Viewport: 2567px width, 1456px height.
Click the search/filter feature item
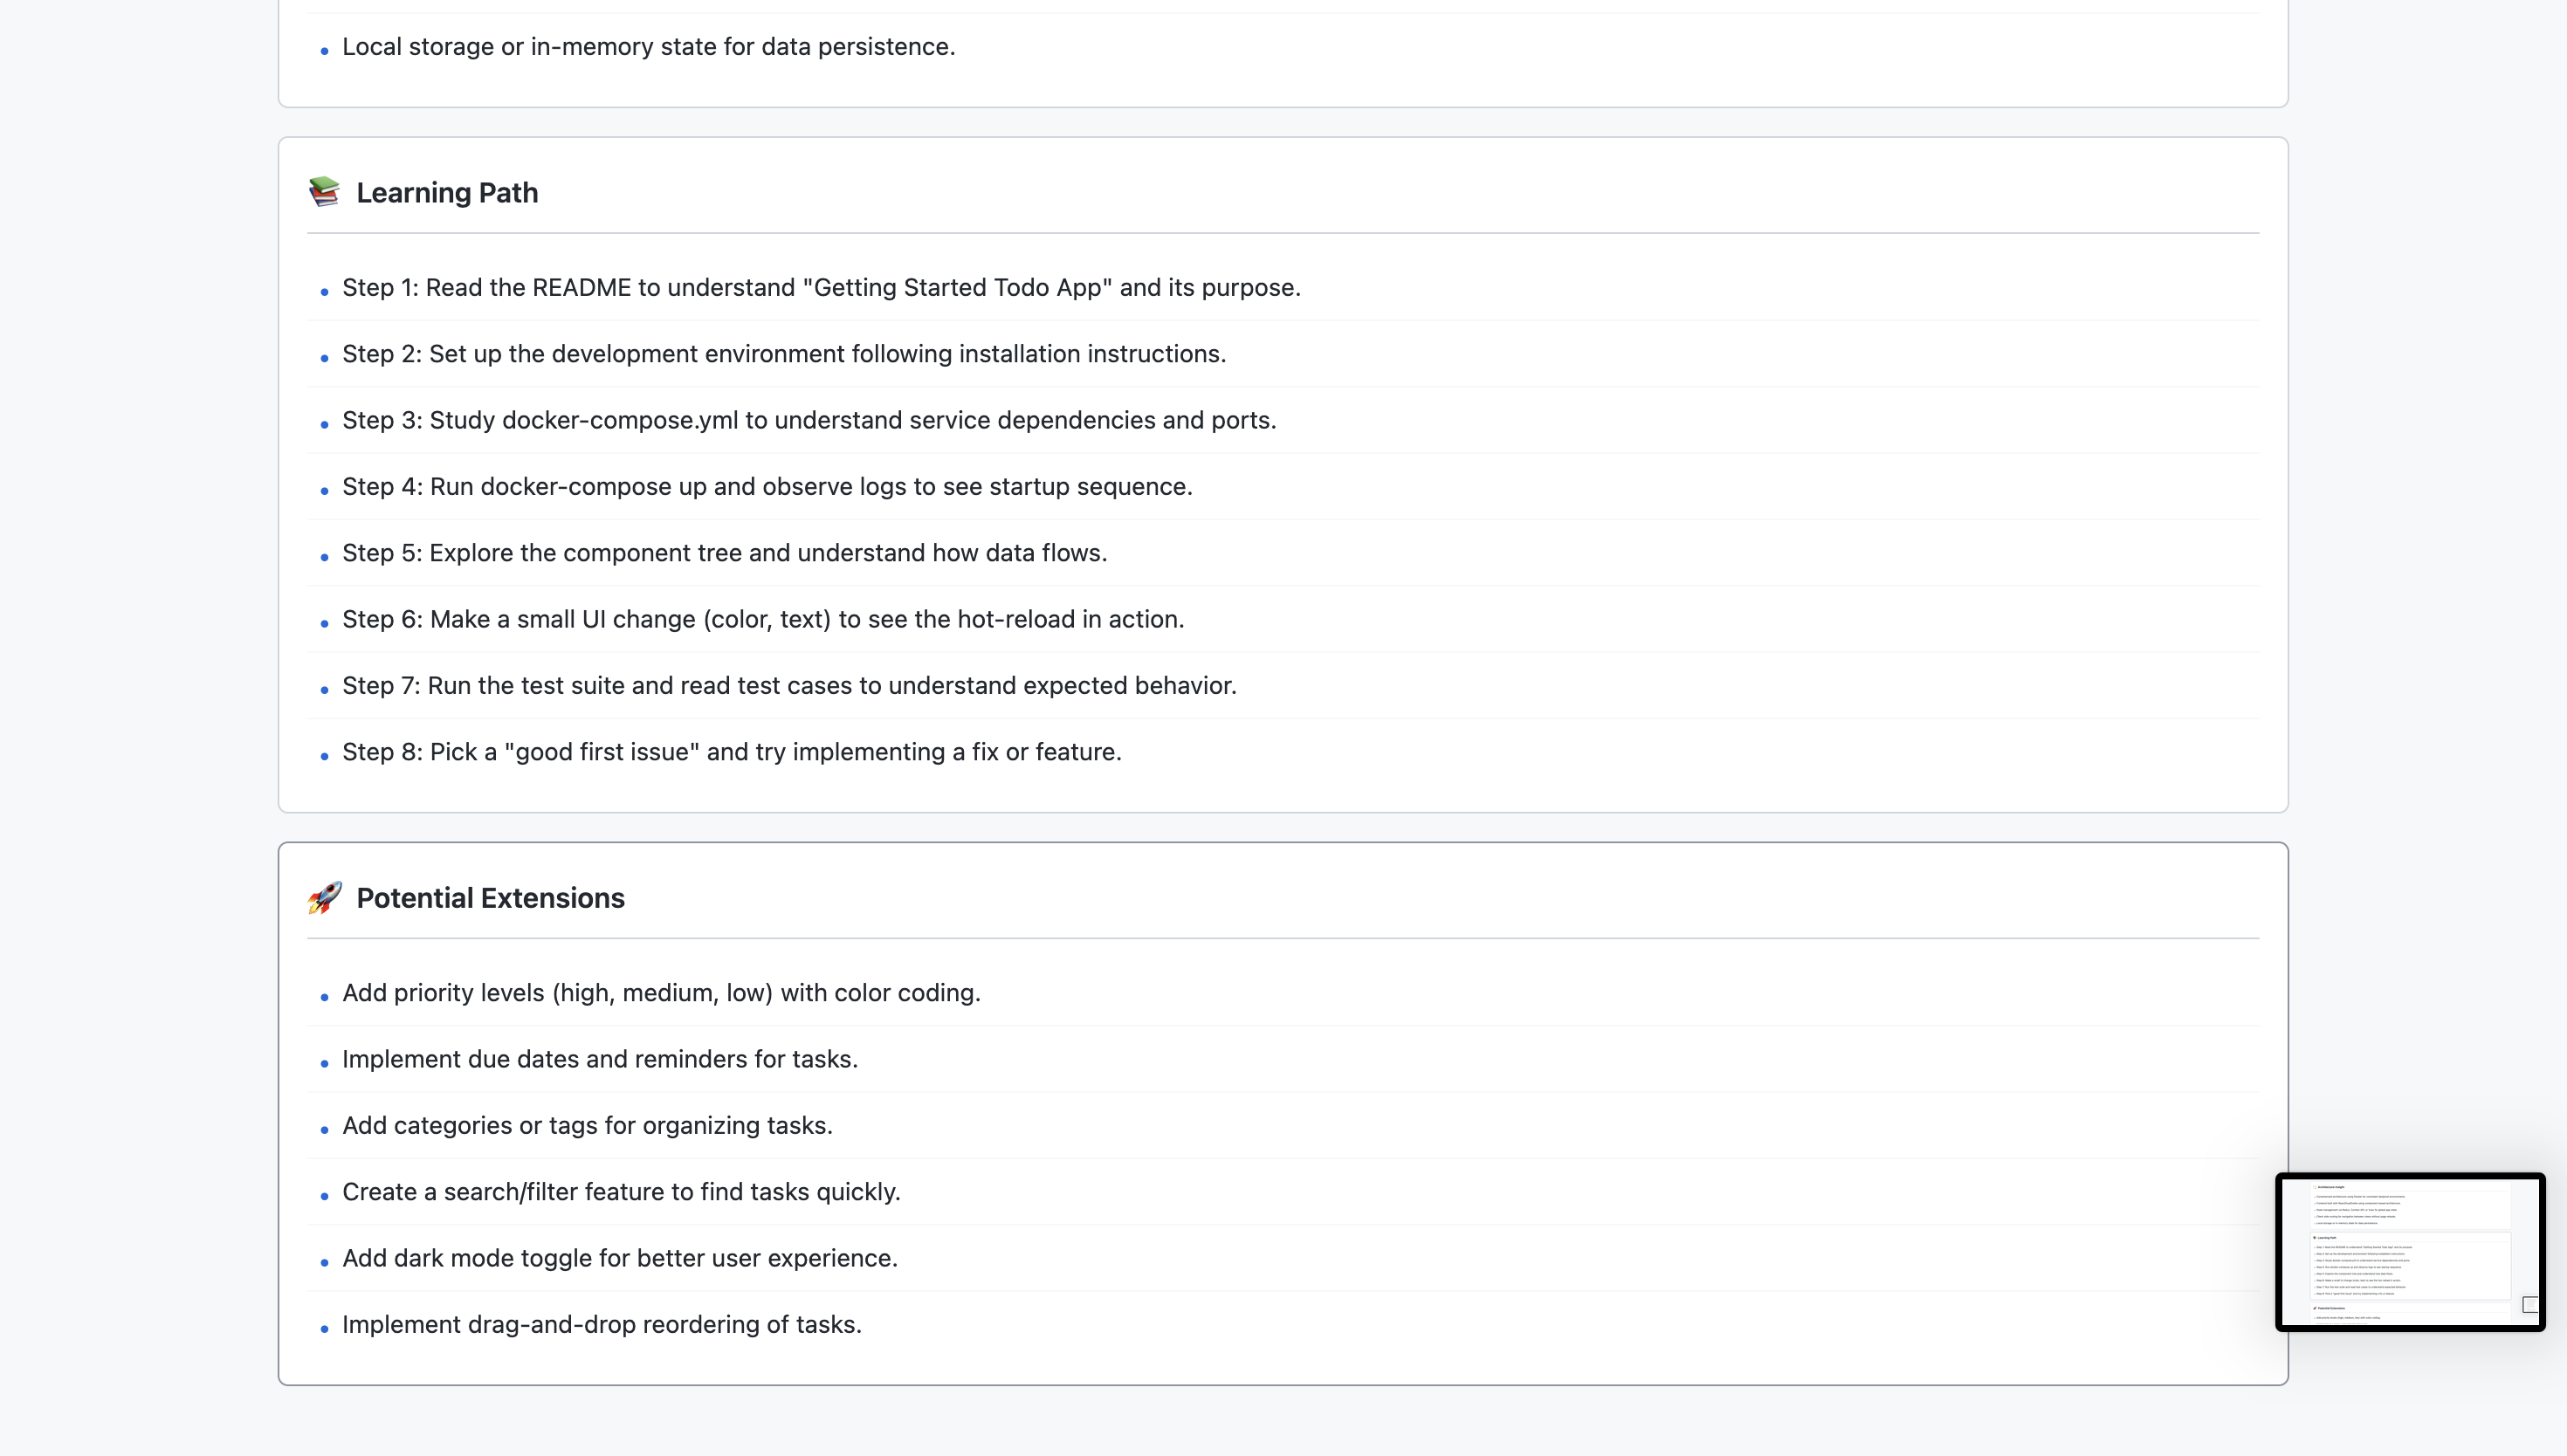pyautogui.click(x=621, y=1192)
